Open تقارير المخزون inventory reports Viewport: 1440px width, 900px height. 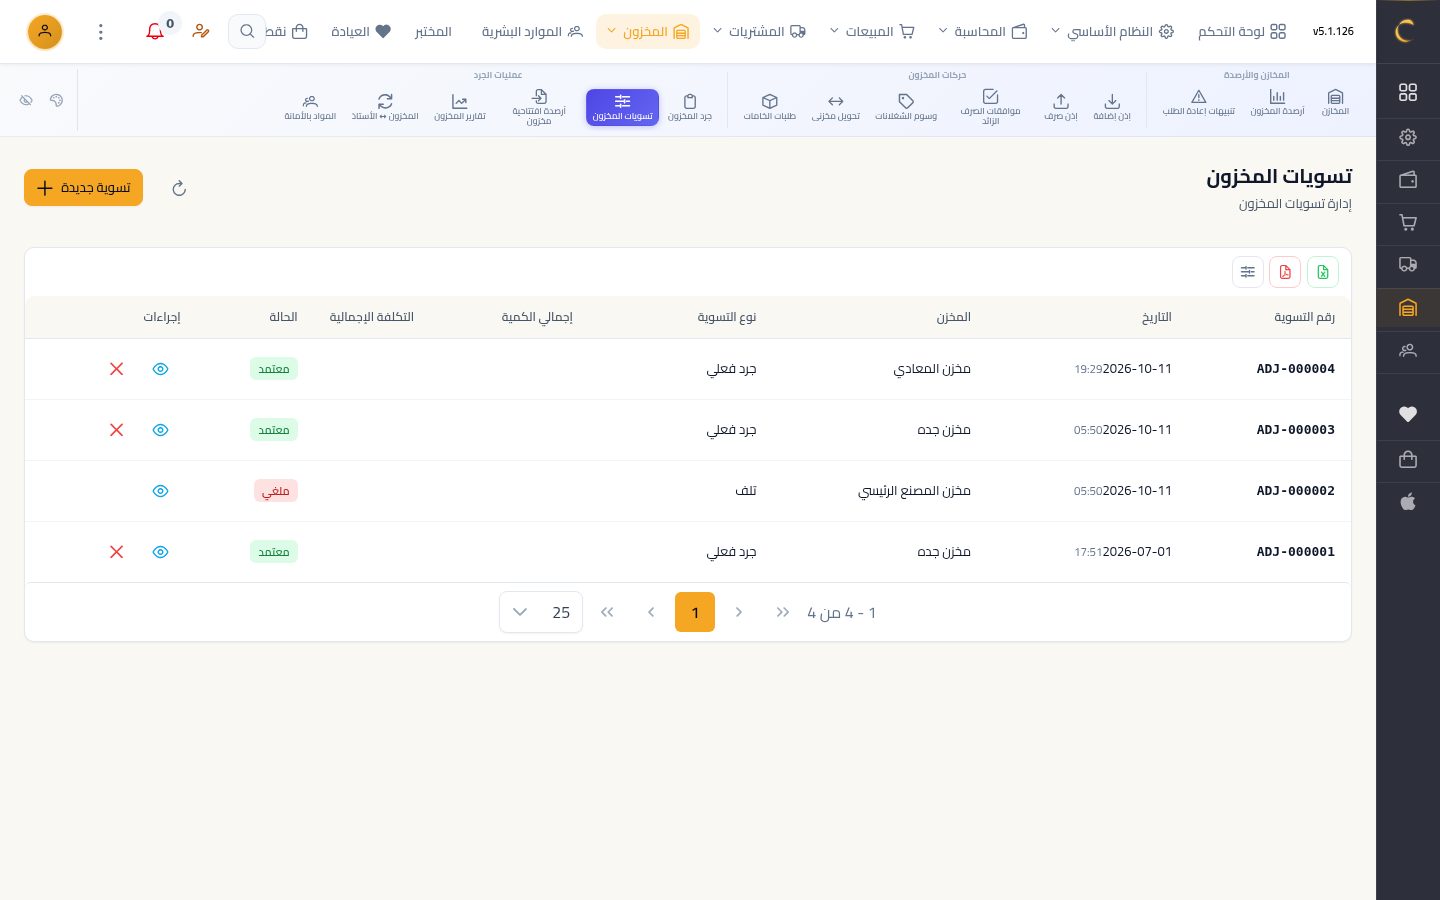460,107
